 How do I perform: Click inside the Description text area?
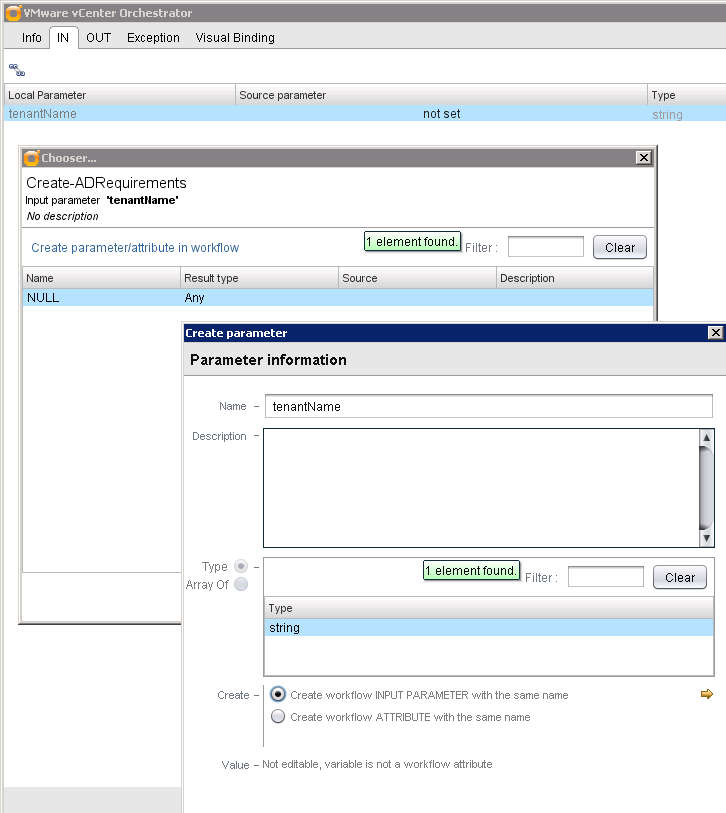tap(481, 488)
